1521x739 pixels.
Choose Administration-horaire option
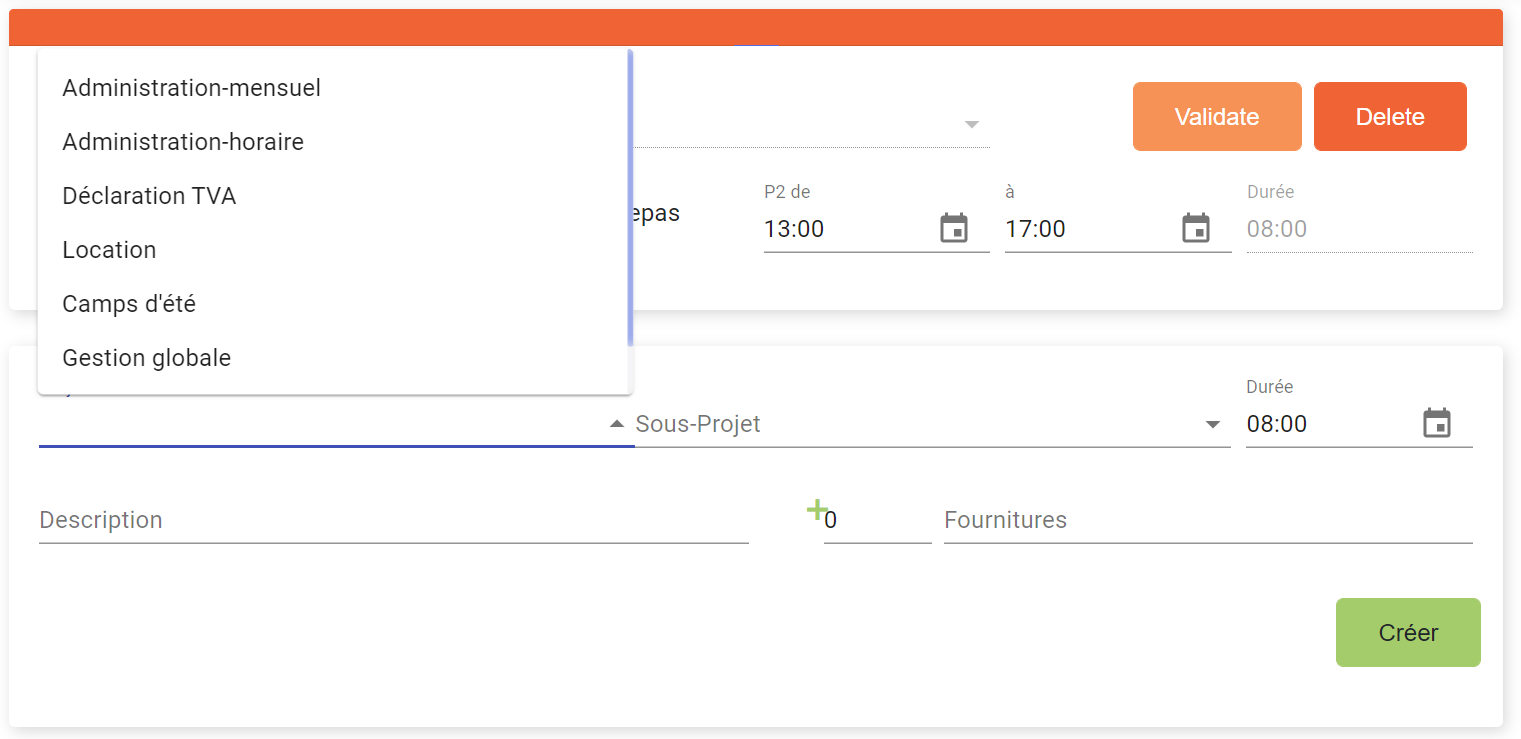[183, 142]
